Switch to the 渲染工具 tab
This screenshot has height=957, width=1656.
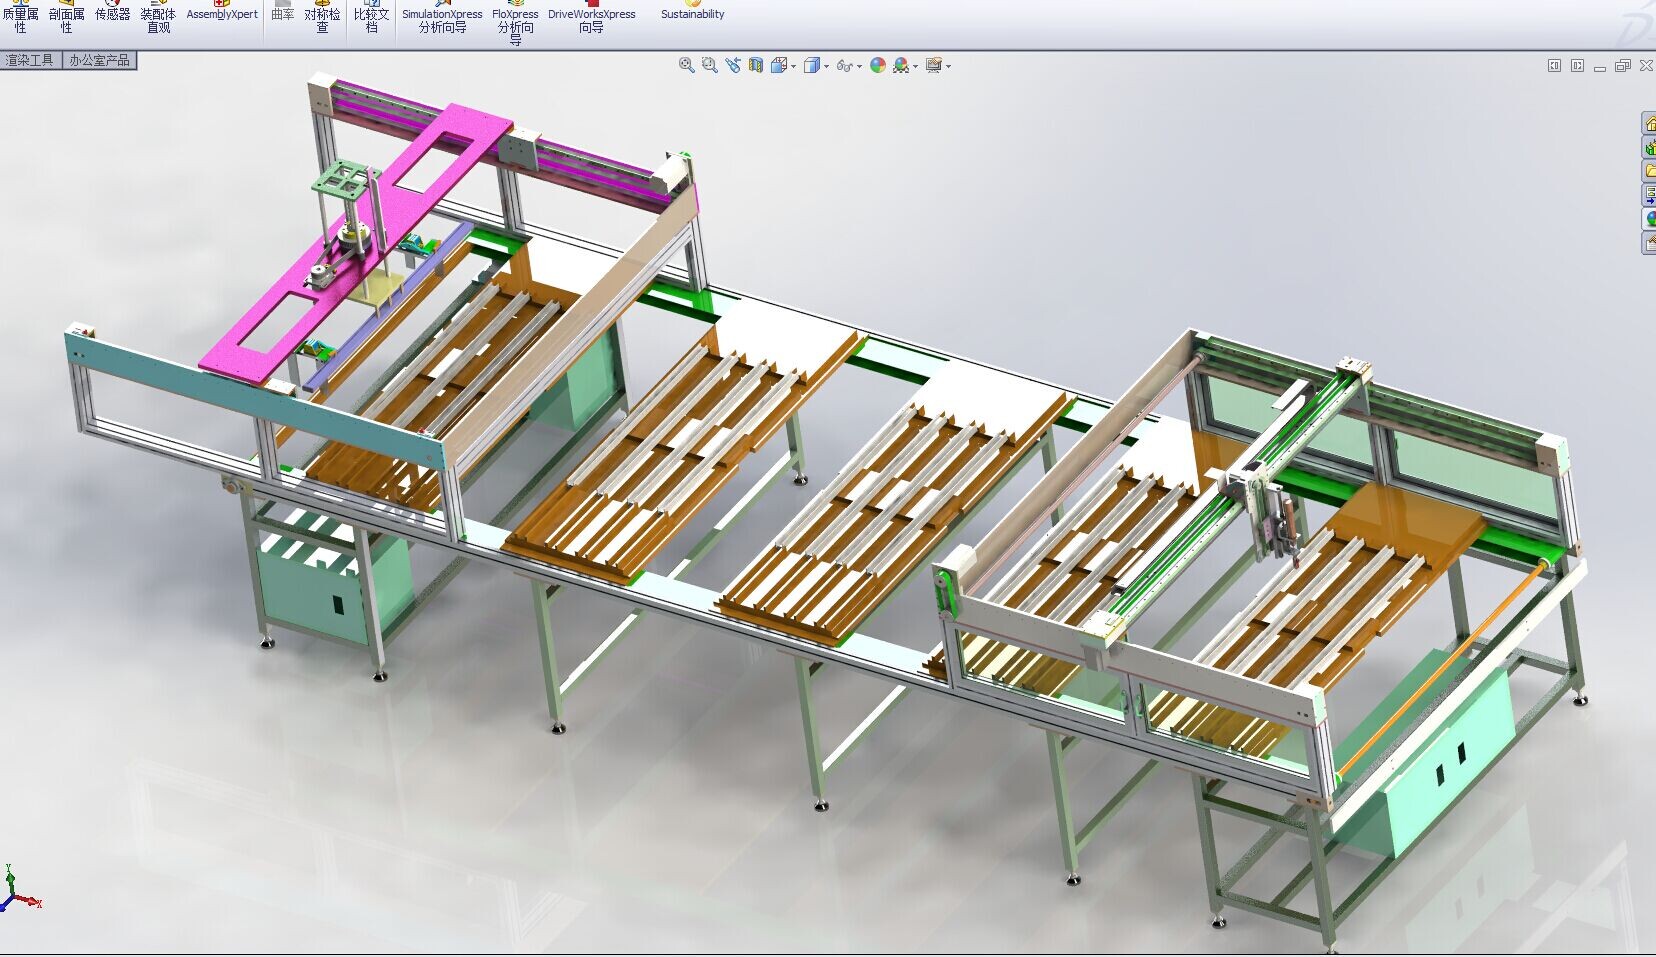pyautogui.click(x=30, y=60)
